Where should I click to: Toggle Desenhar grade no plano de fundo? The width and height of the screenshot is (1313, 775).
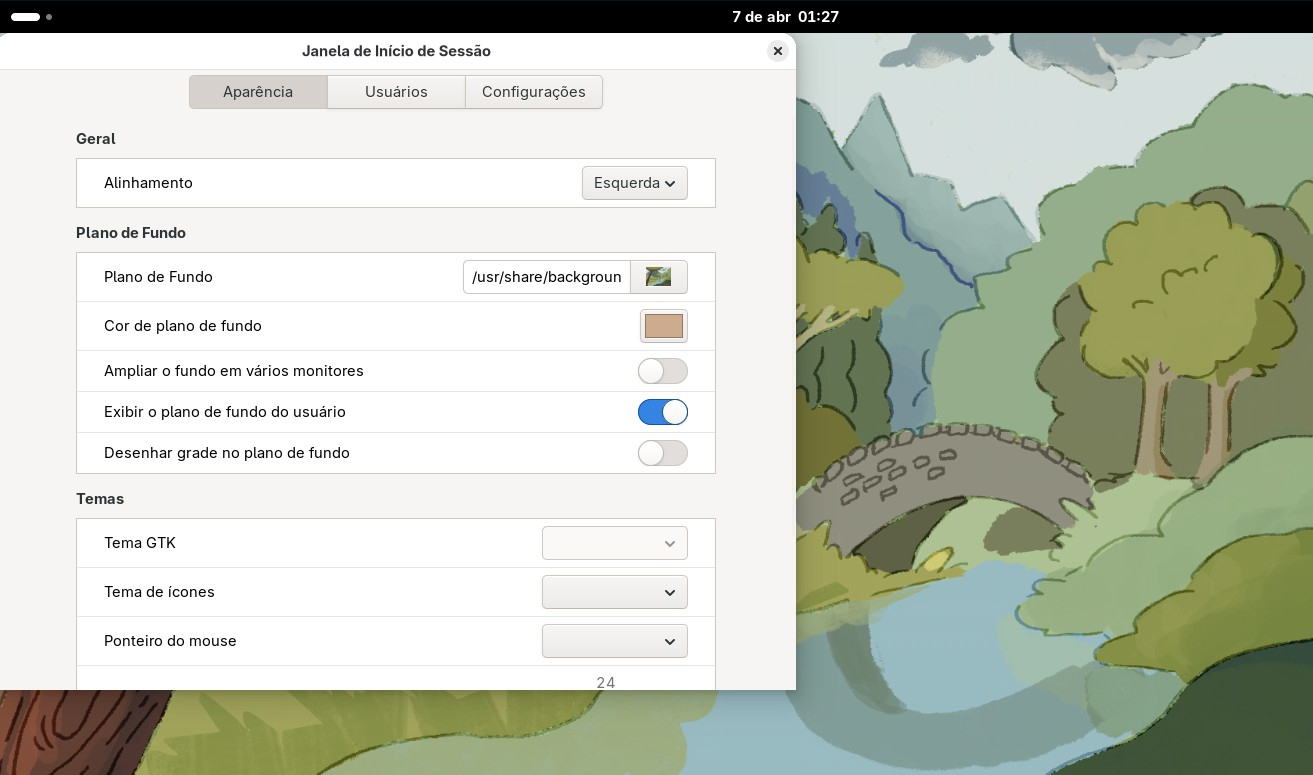tap(662, 453)
